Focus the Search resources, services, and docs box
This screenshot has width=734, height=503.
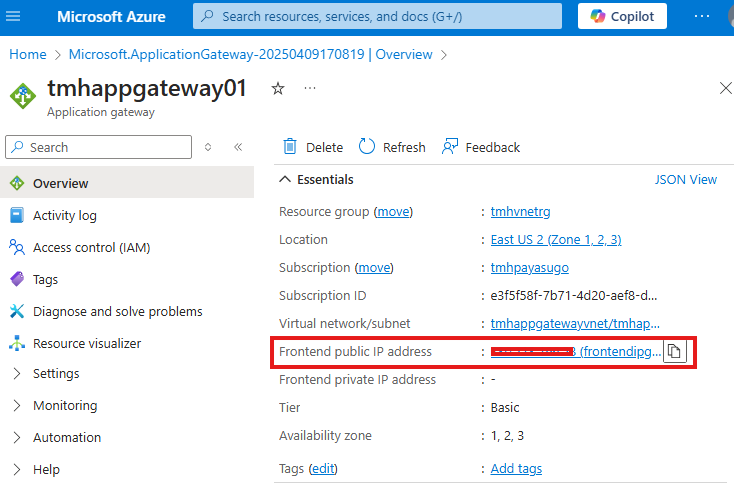tap(377, 16)
